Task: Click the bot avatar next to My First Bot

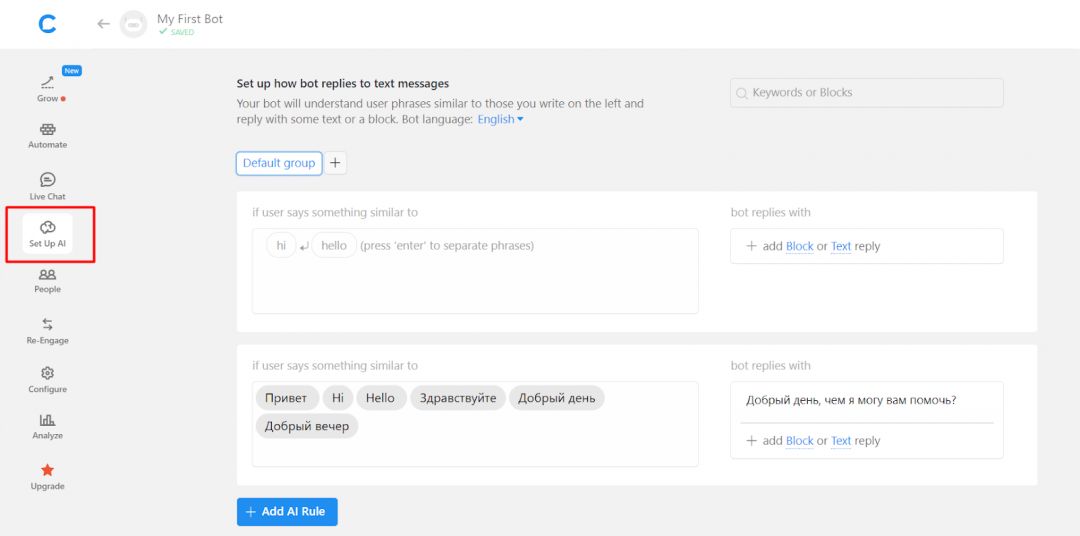Action: 134,24
